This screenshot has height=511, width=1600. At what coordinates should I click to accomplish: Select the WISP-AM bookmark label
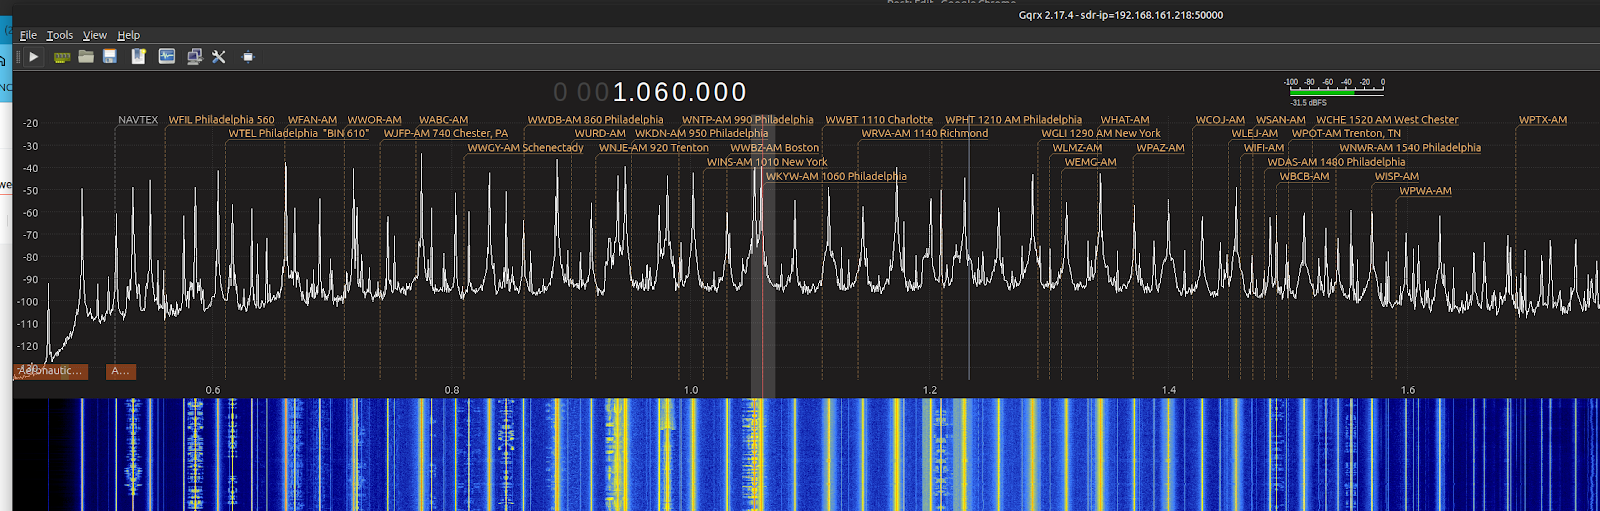click(x=1396, y=176)
